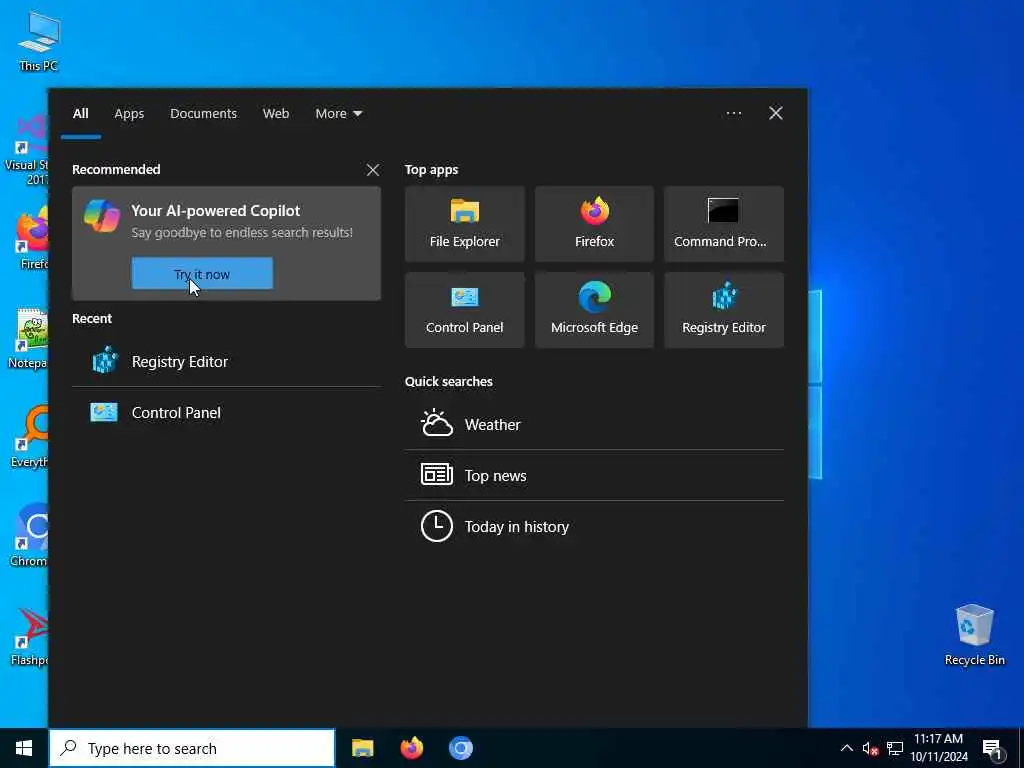The width and height of the screenshot is (1024, 768).
Task: Click the Try it now button
Action: point(202,274)
